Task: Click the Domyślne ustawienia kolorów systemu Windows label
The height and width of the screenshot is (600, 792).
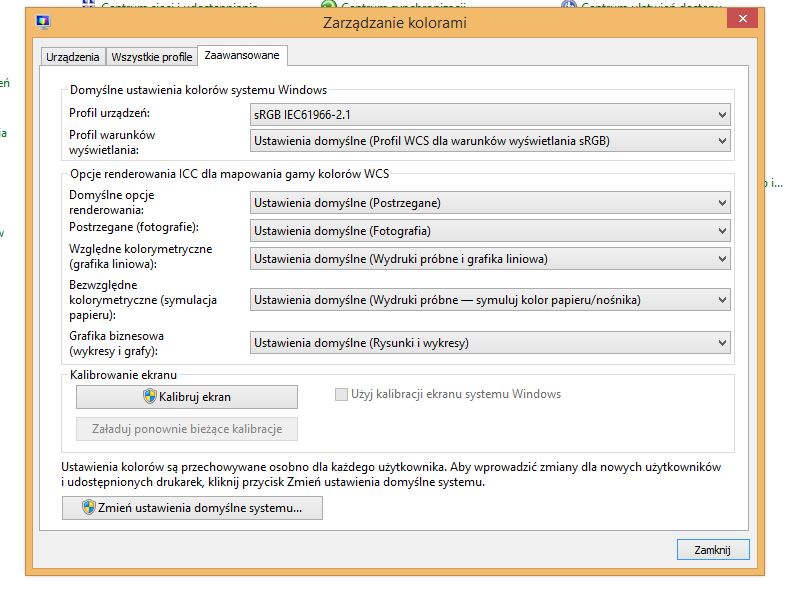Action: [199, 90]
